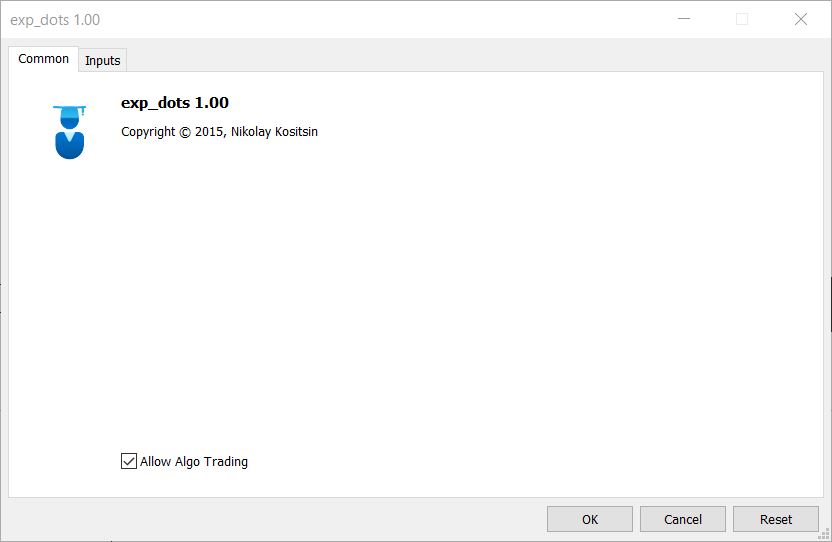The height and width of the screenshot is (542, 832).
Task: Click the window resize grip in bottom corner
Action: [824, 535]
